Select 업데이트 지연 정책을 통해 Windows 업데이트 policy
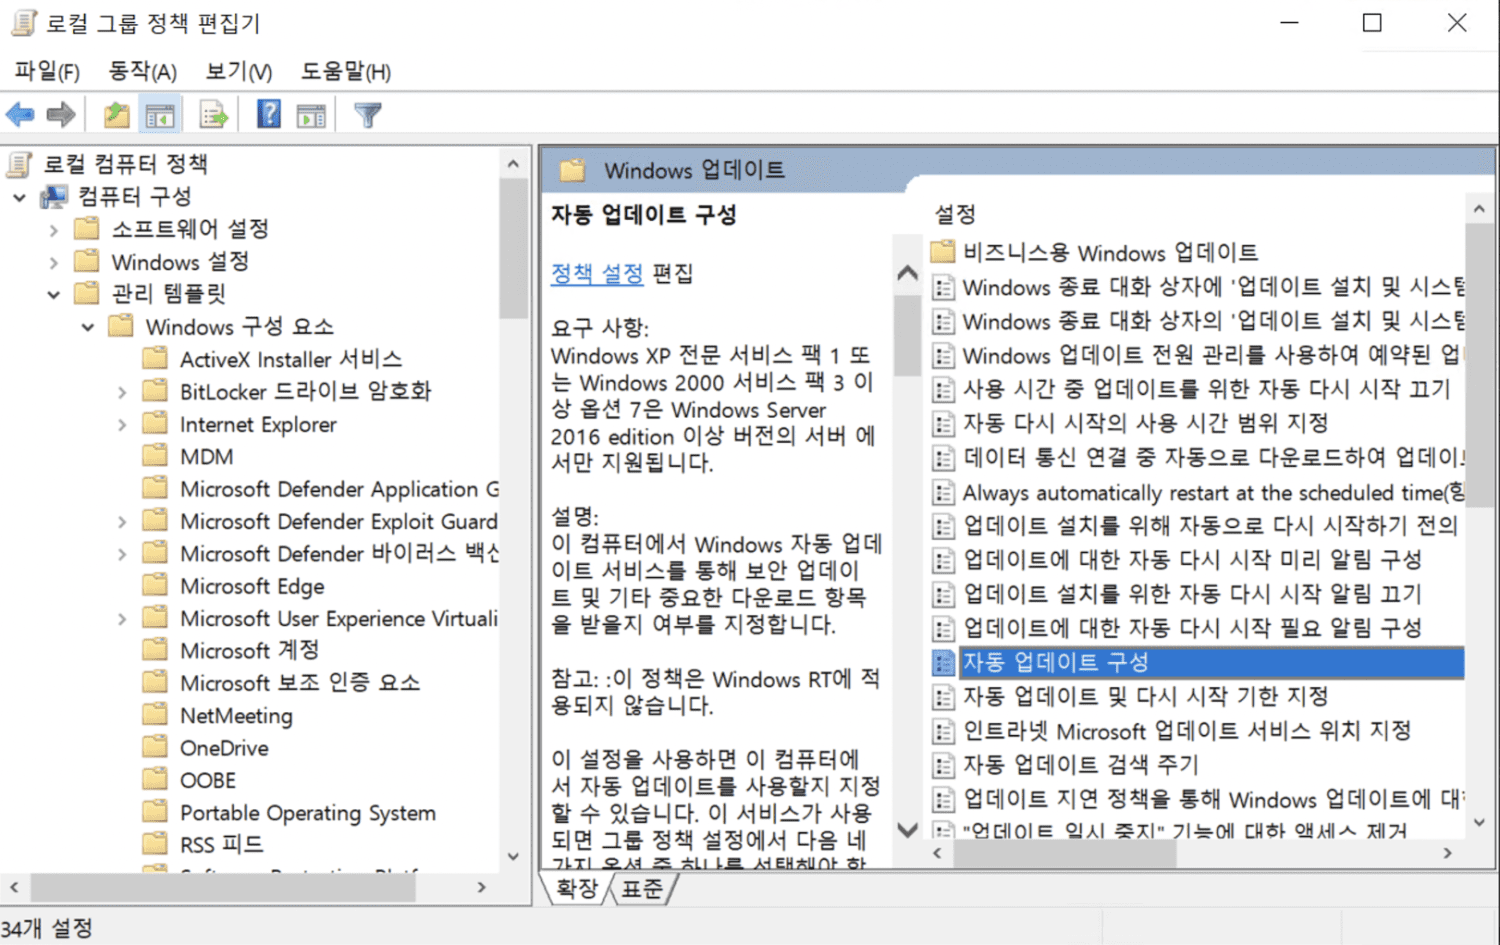The width and height of the screenshot is (1500, 945). pyautogui.click(x=1213, y=800)
